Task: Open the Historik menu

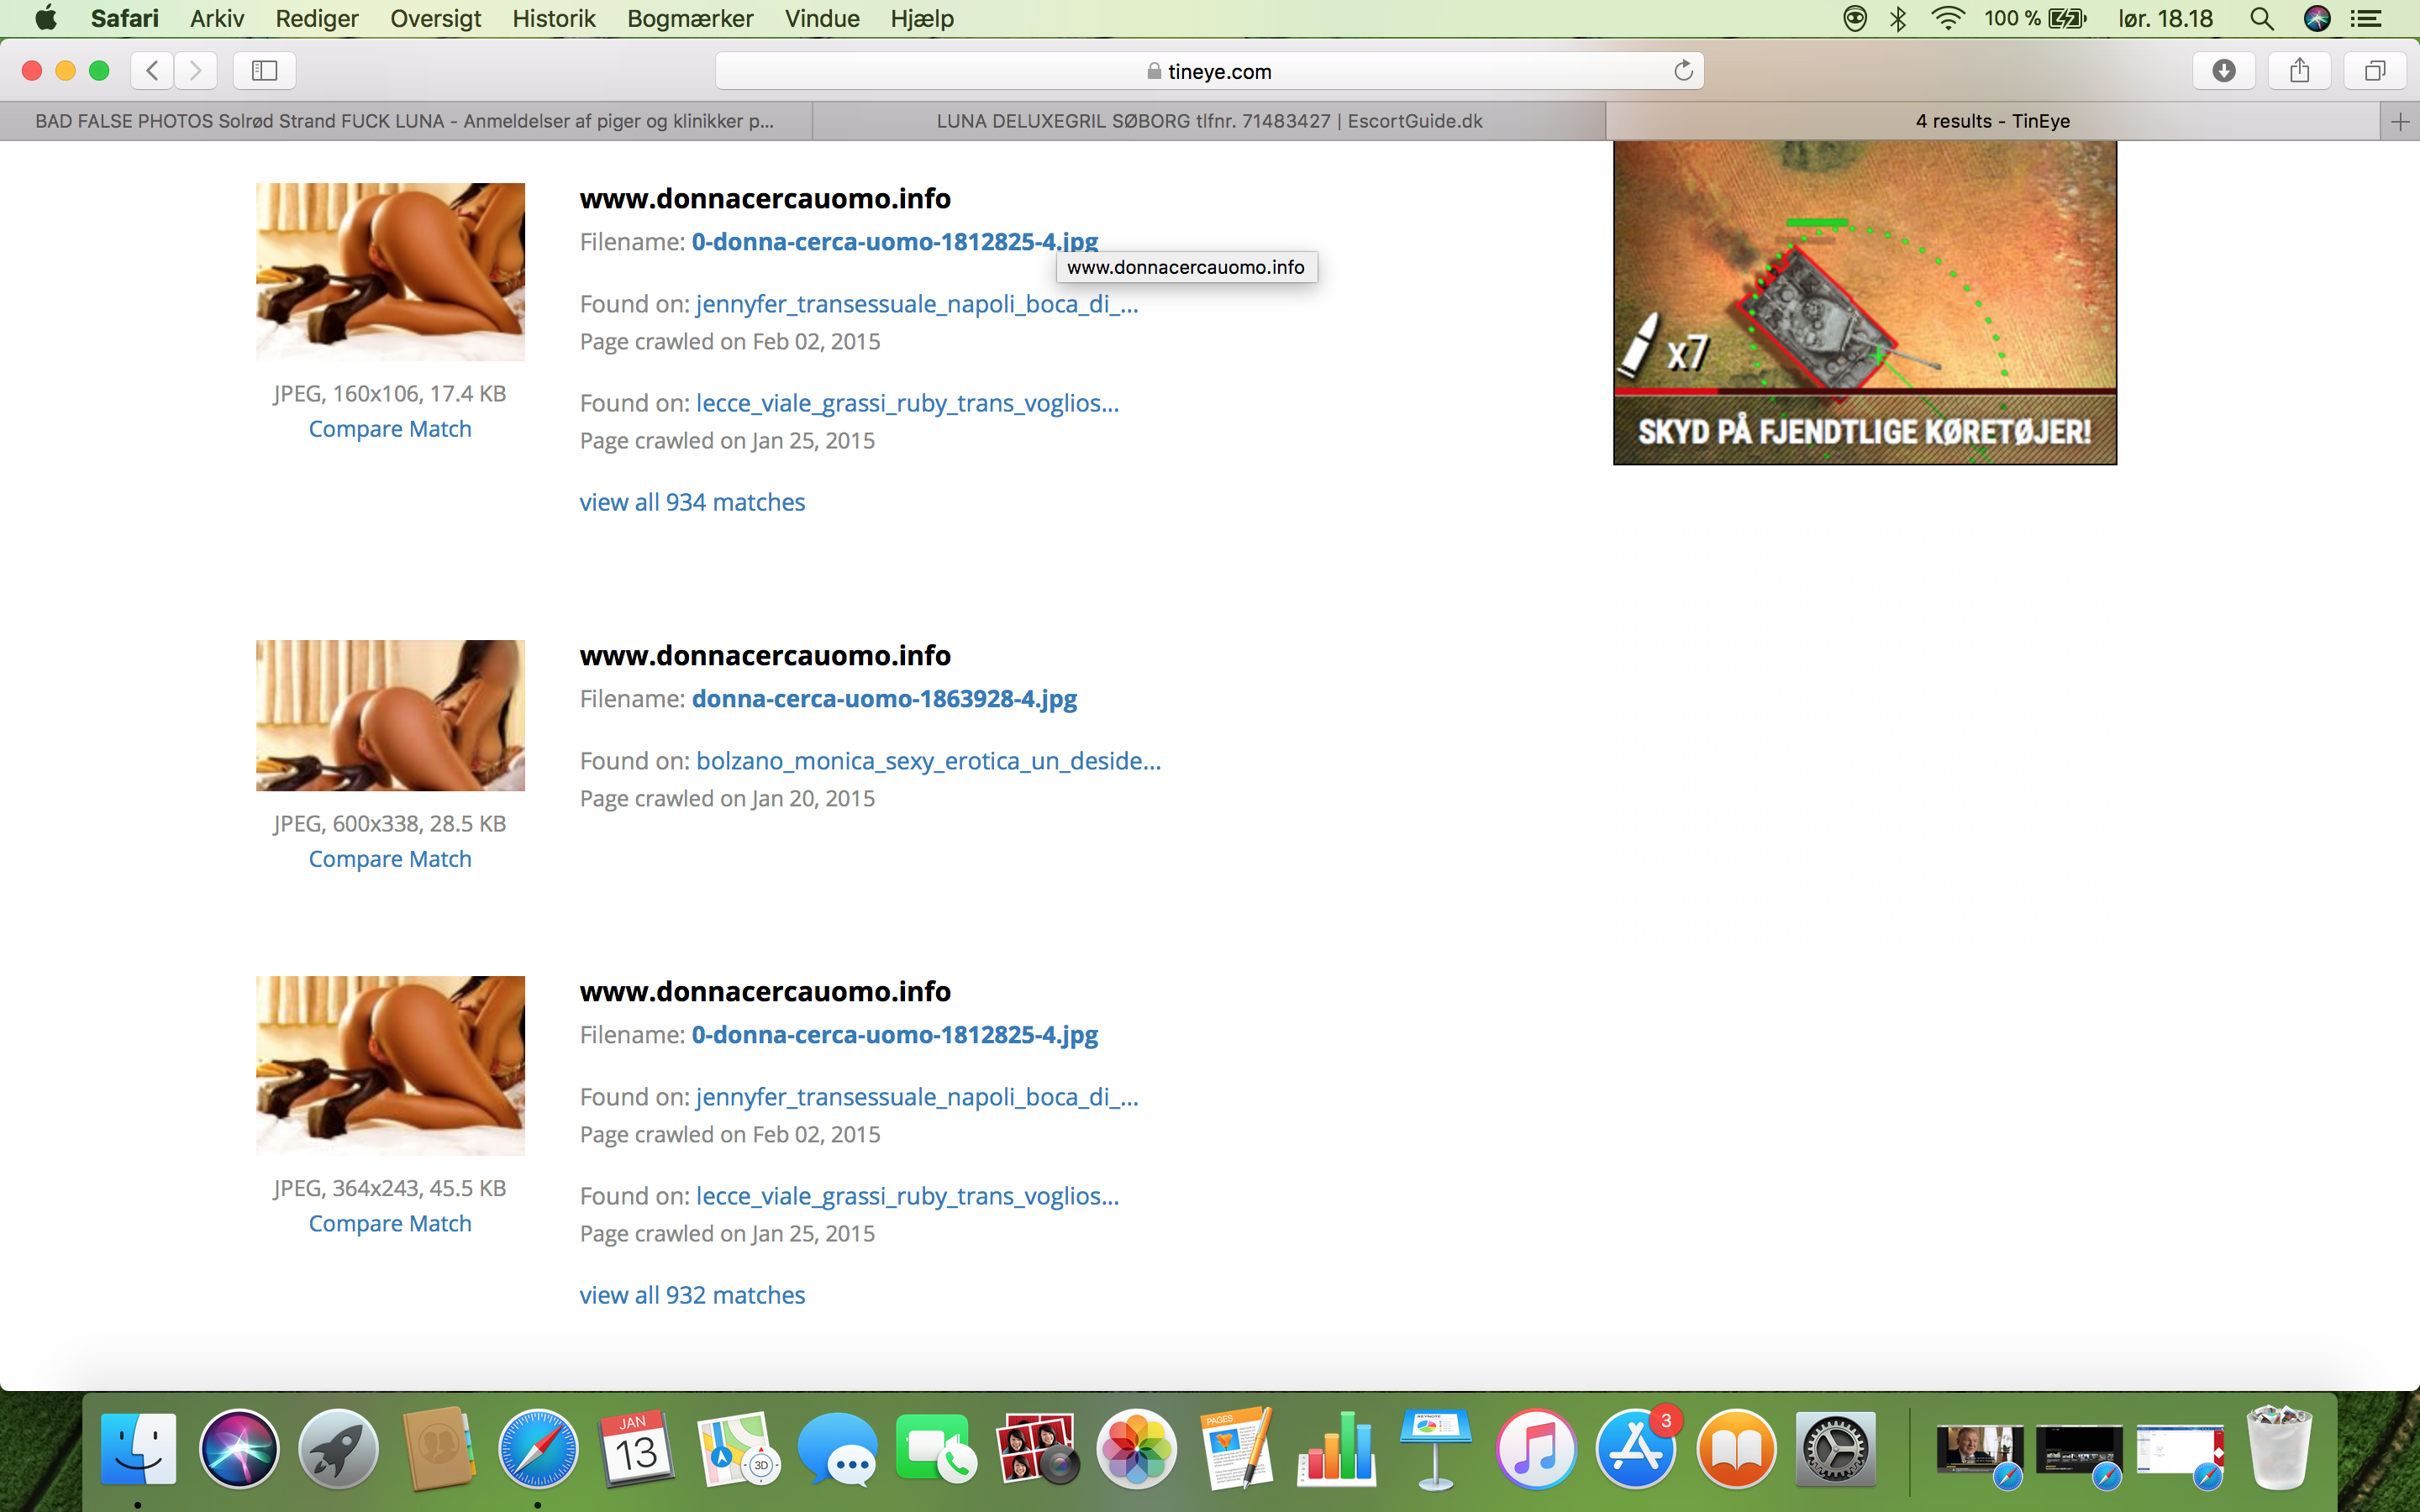Action: [x=553, y=18]
